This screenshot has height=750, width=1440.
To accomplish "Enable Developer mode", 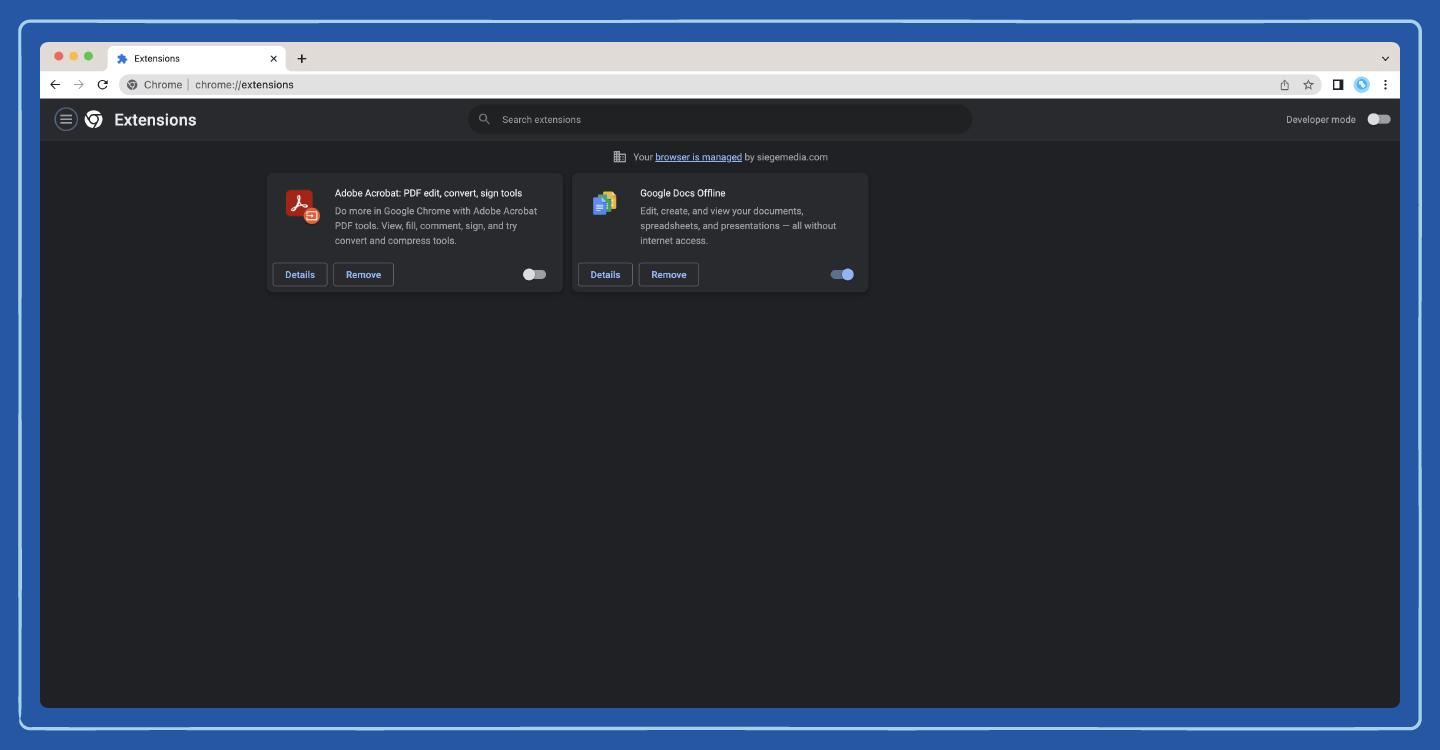I will click(1378, 119).
